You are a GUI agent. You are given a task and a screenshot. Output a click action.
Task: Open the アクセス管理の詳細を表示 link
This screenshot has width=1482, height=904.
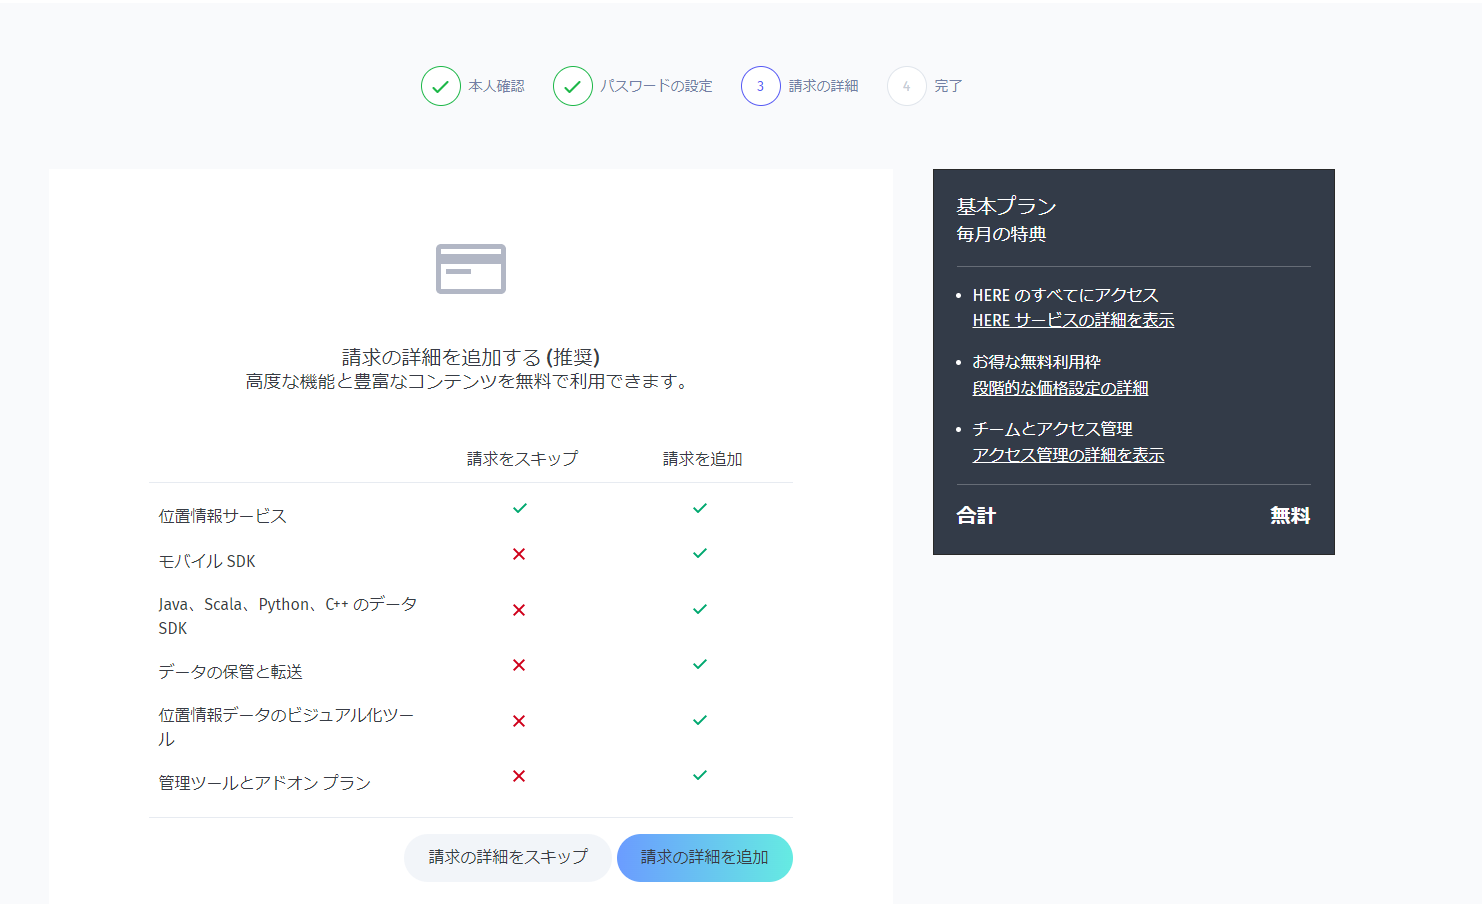click(x=1068, y=455)
